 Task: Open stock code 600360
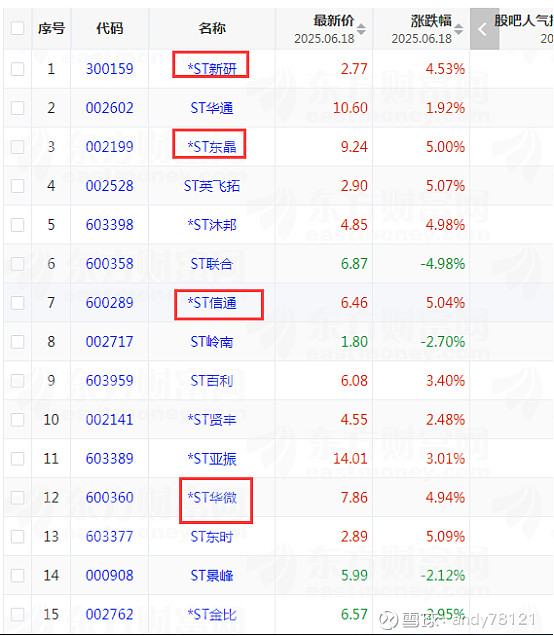[110, 497]
